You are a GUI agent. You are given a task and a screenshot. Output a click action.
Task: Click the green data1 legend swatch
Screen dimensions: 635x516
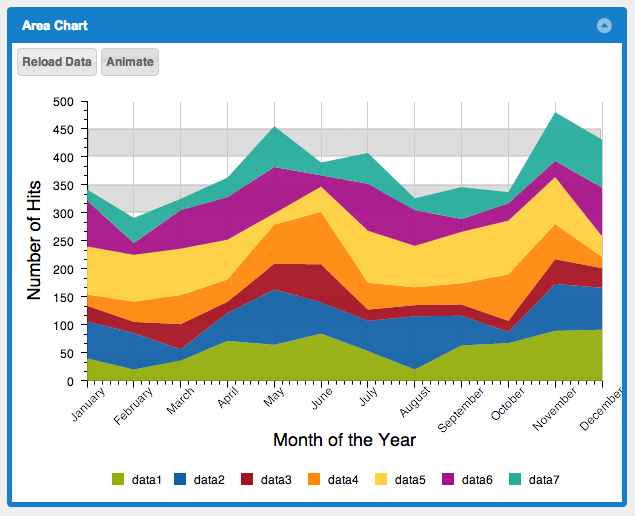(119, 480)
